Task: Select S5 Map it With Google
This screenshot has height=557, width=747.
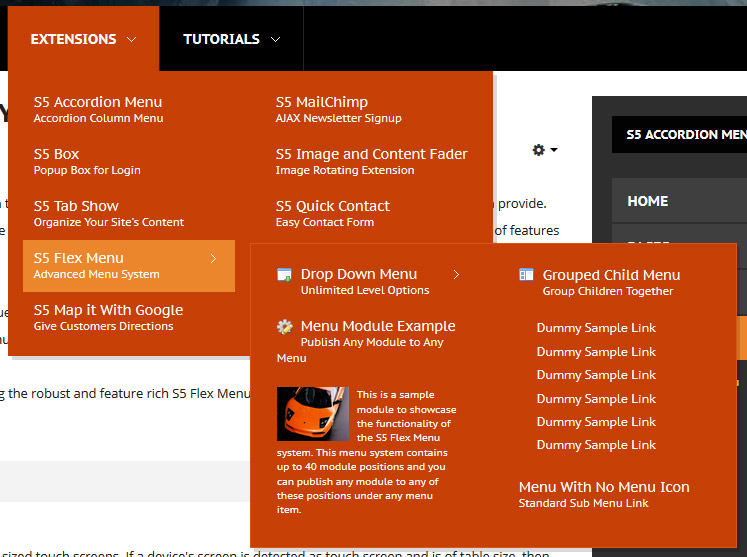Action: point(108,316)
